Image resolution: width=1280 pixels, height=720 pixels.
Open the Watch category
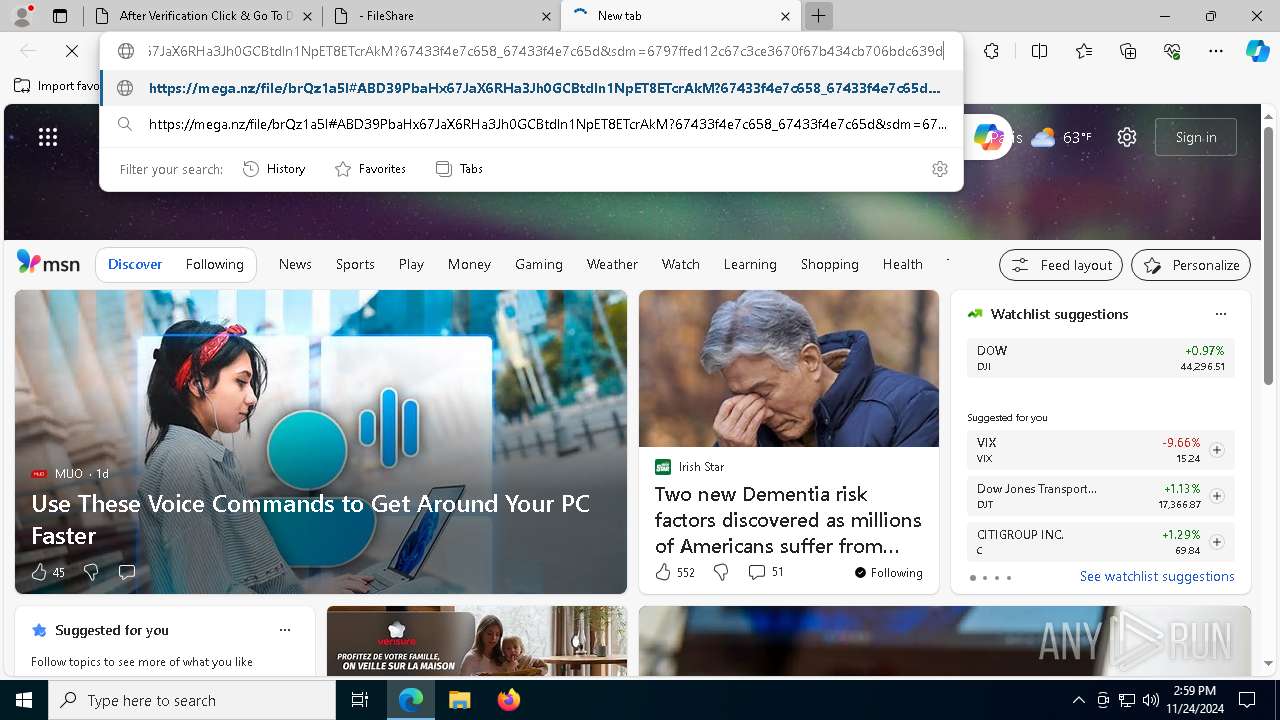point(681,264)
